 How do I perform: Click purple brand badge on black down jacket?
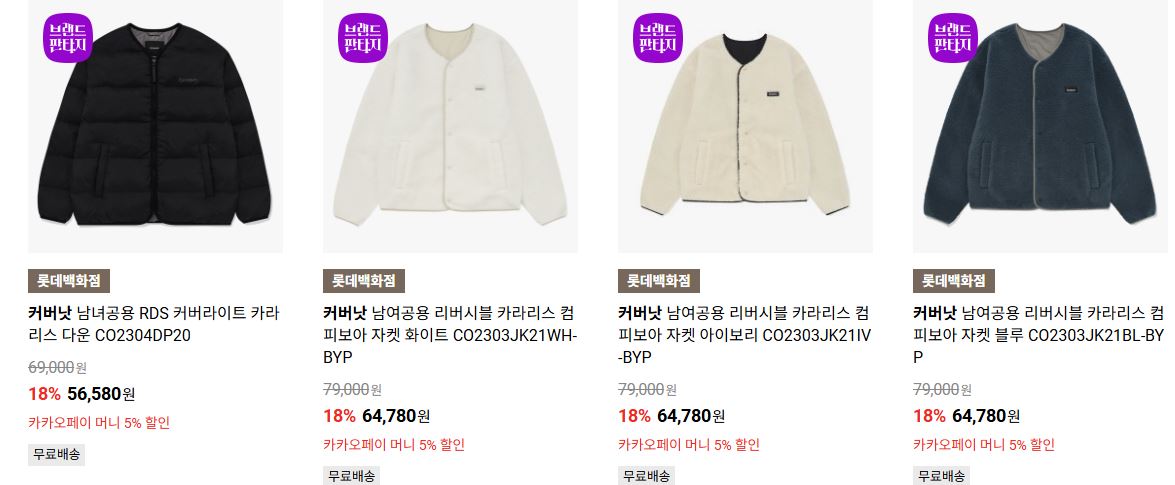pos(67,38)
